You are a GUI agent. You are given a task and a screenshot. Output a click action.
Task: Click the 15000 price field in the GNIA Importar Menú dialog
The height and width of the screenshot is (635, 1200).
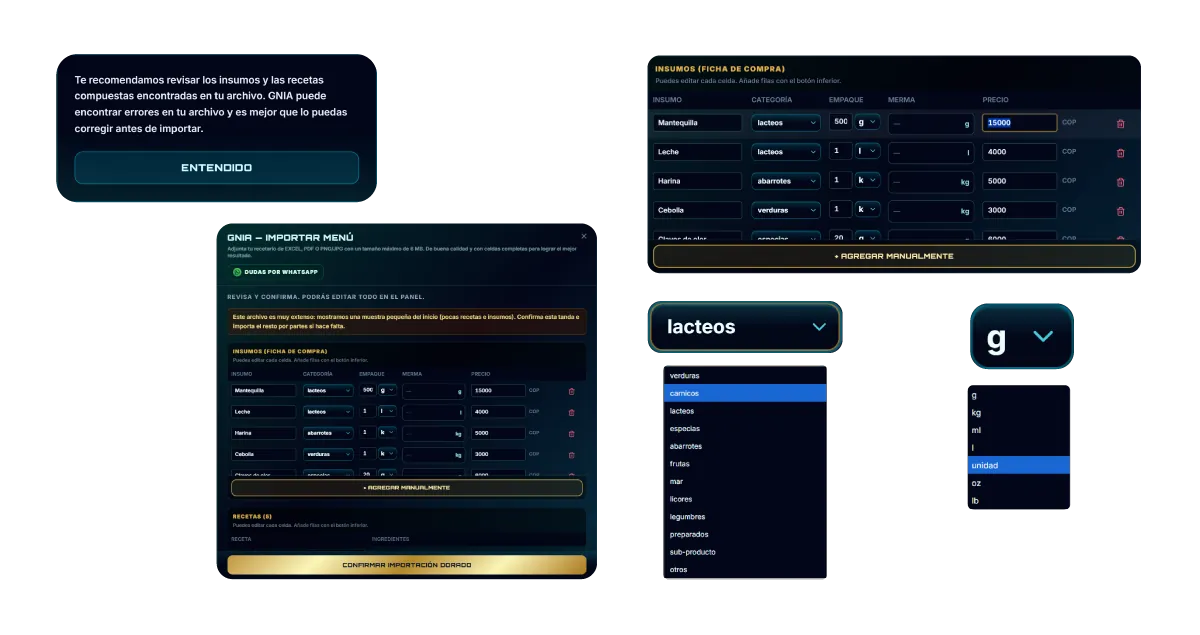[x=498, y=391]
